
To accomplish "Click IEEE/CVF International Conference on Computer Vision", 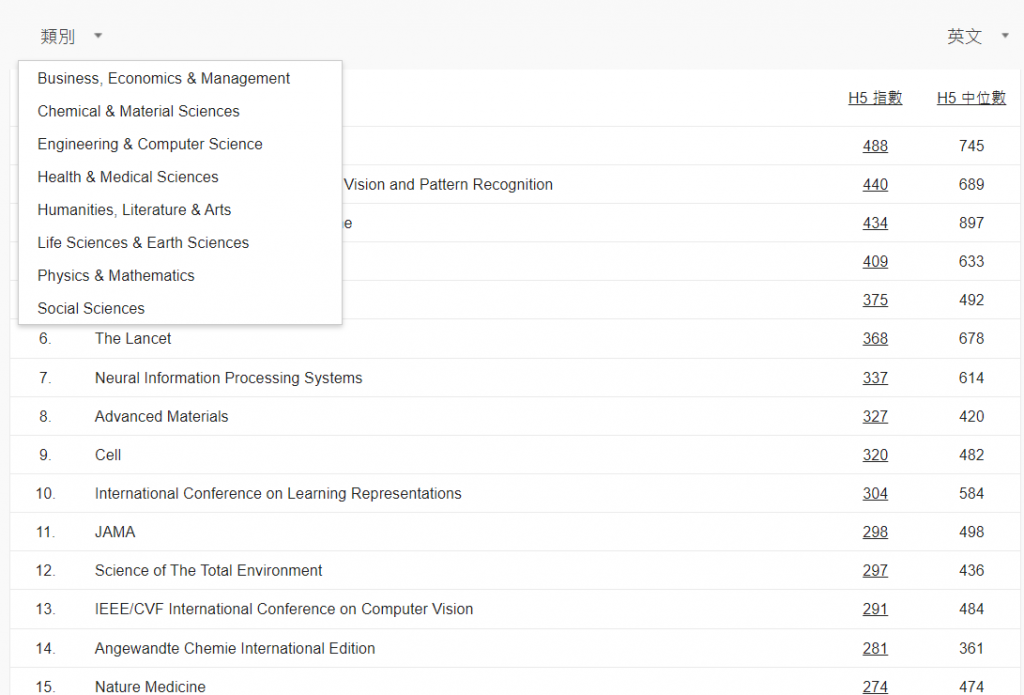I will click(x=284, y=609).
